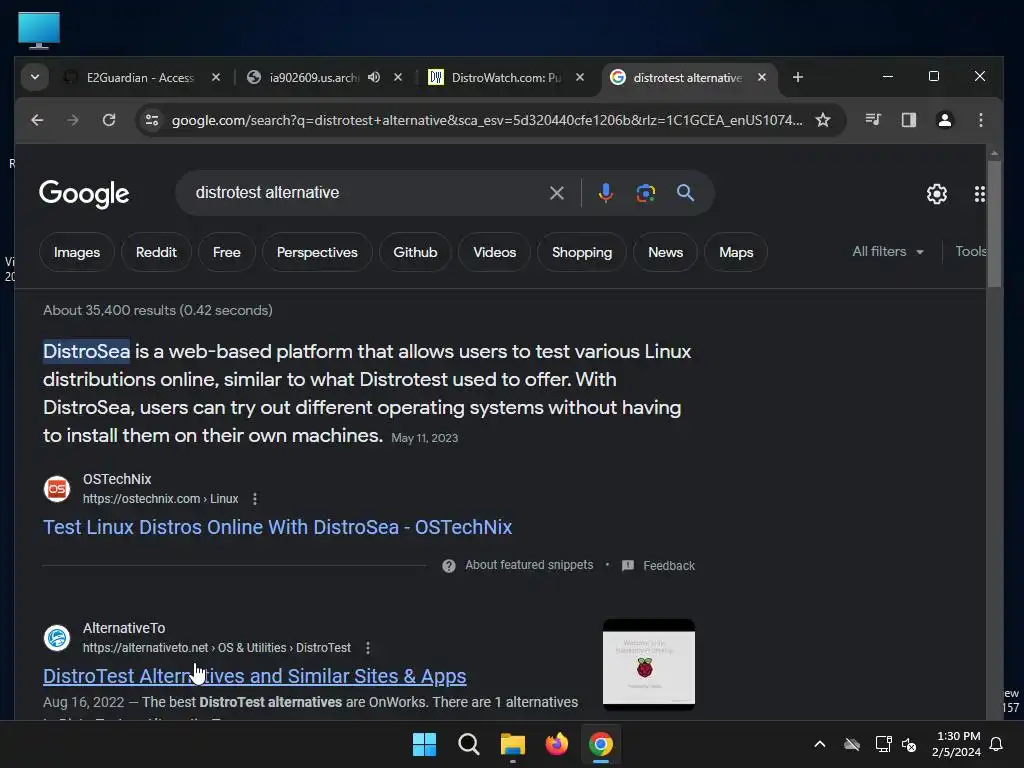Close the E2Guardian tab
Viewport: 1024px width, 768px height.
click(216, 78)
